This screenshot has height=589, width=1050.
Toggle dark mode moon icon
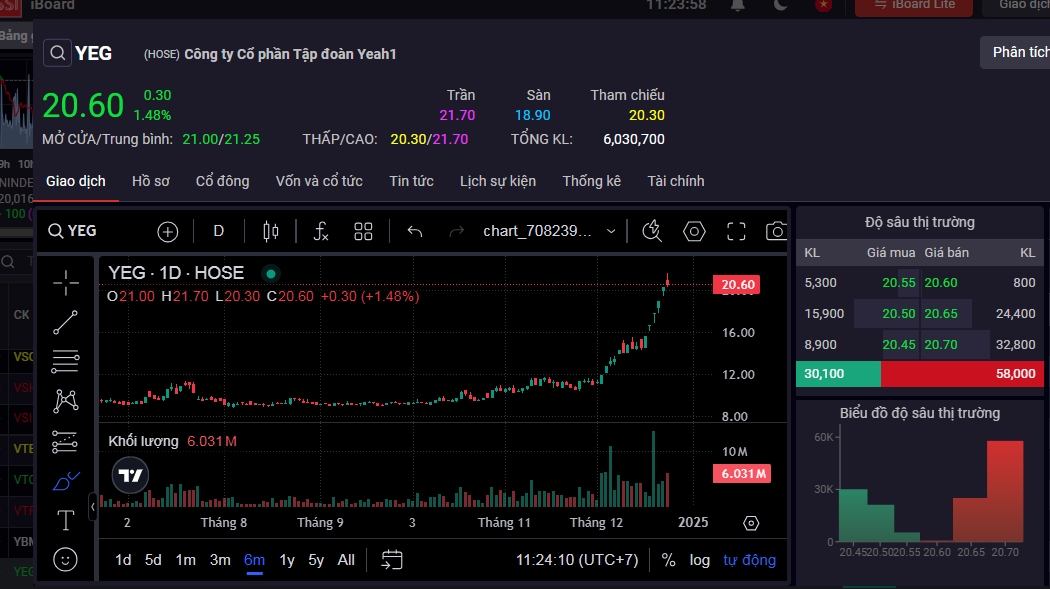point(780,5)
